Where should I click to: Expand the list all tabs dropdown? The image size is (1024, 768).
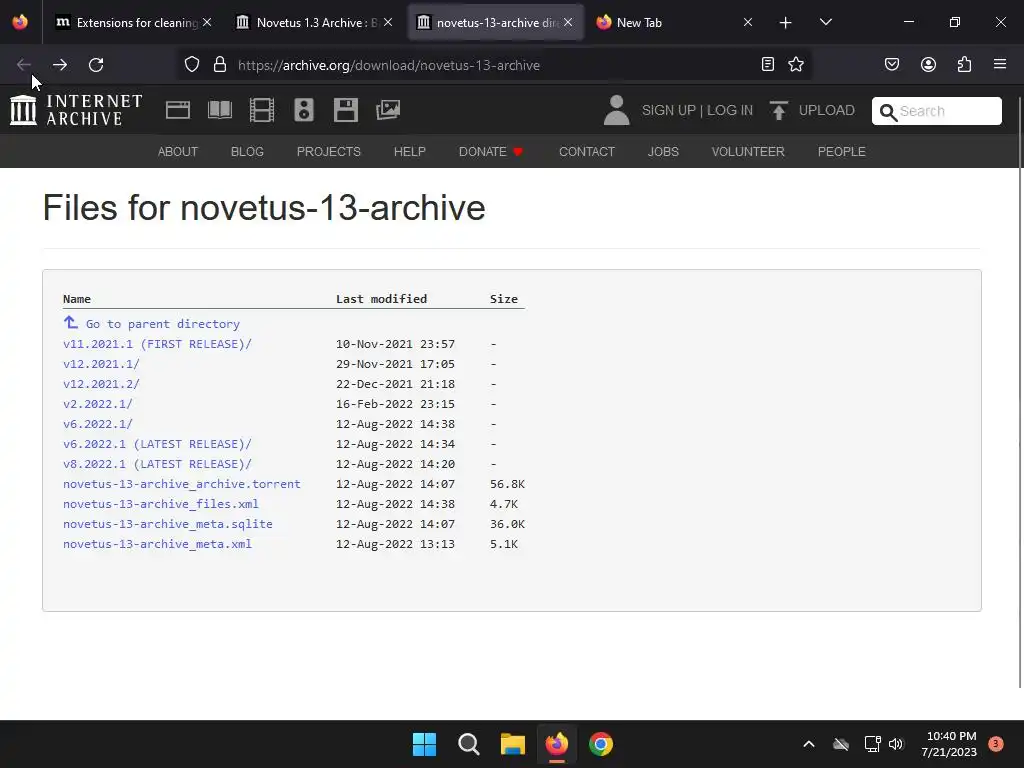point(825,22)
